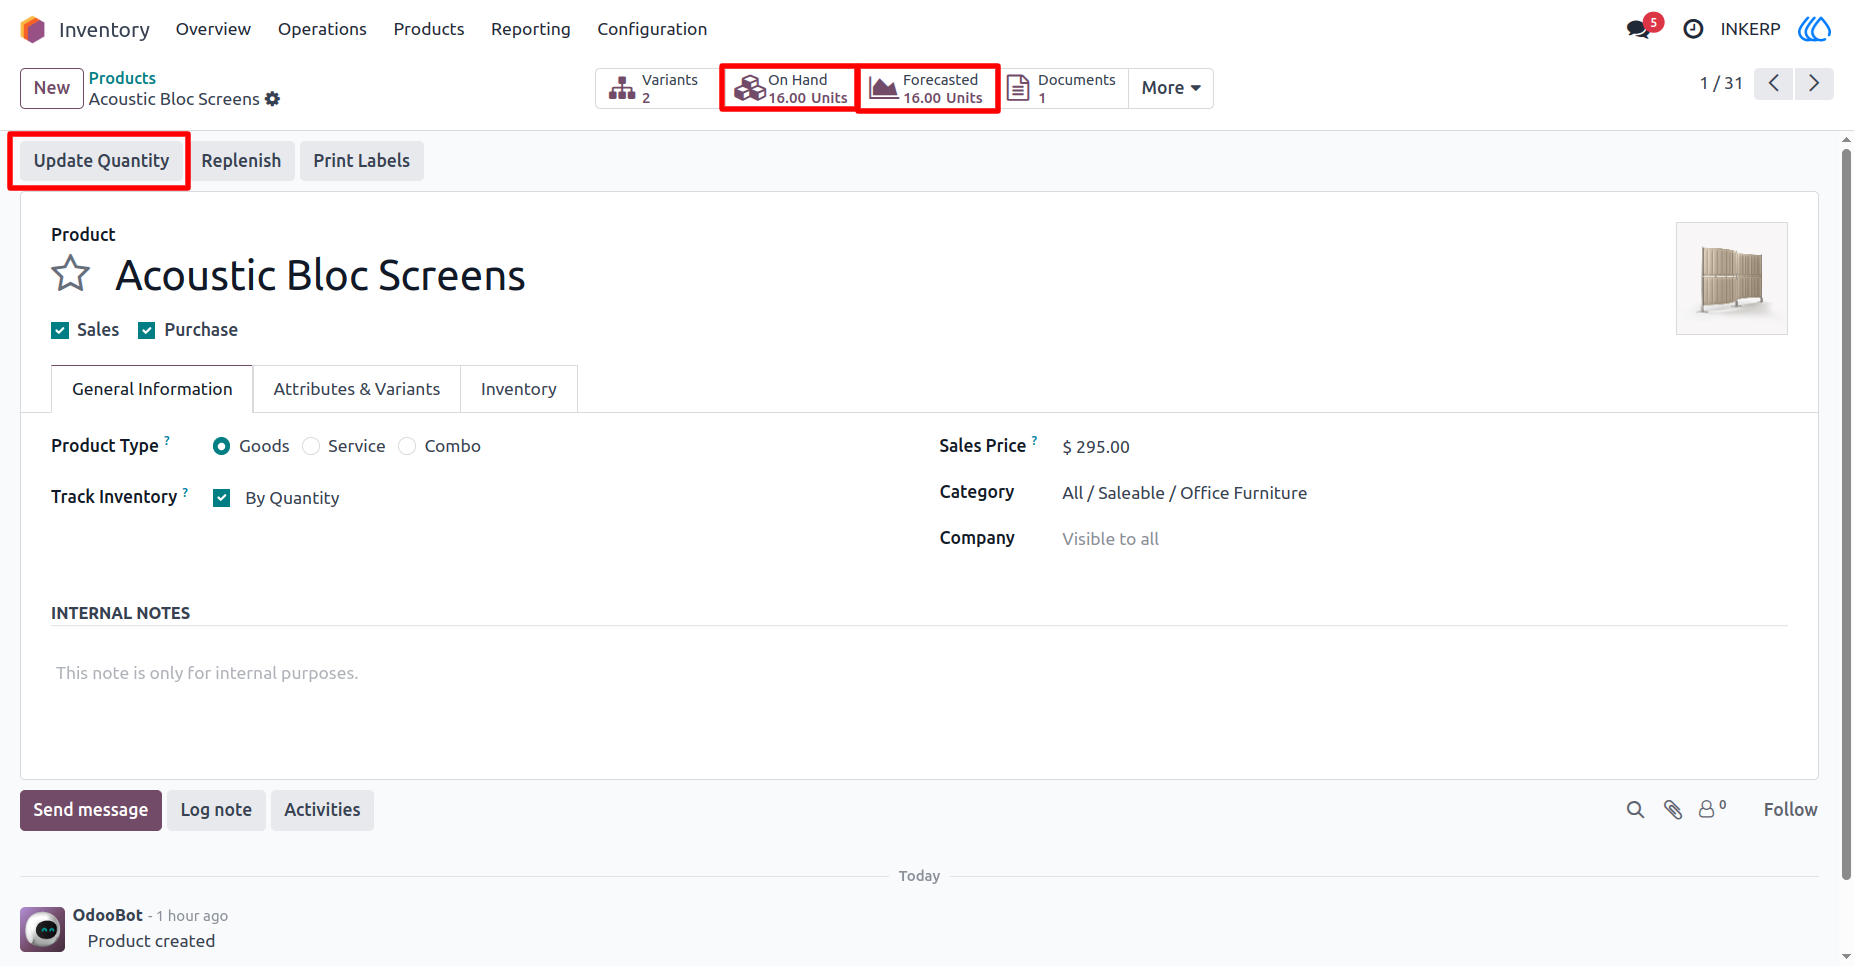The height and width of the screenshot is (966, 1854).
Task: Go to next product record
Action: pos(1814,83)
